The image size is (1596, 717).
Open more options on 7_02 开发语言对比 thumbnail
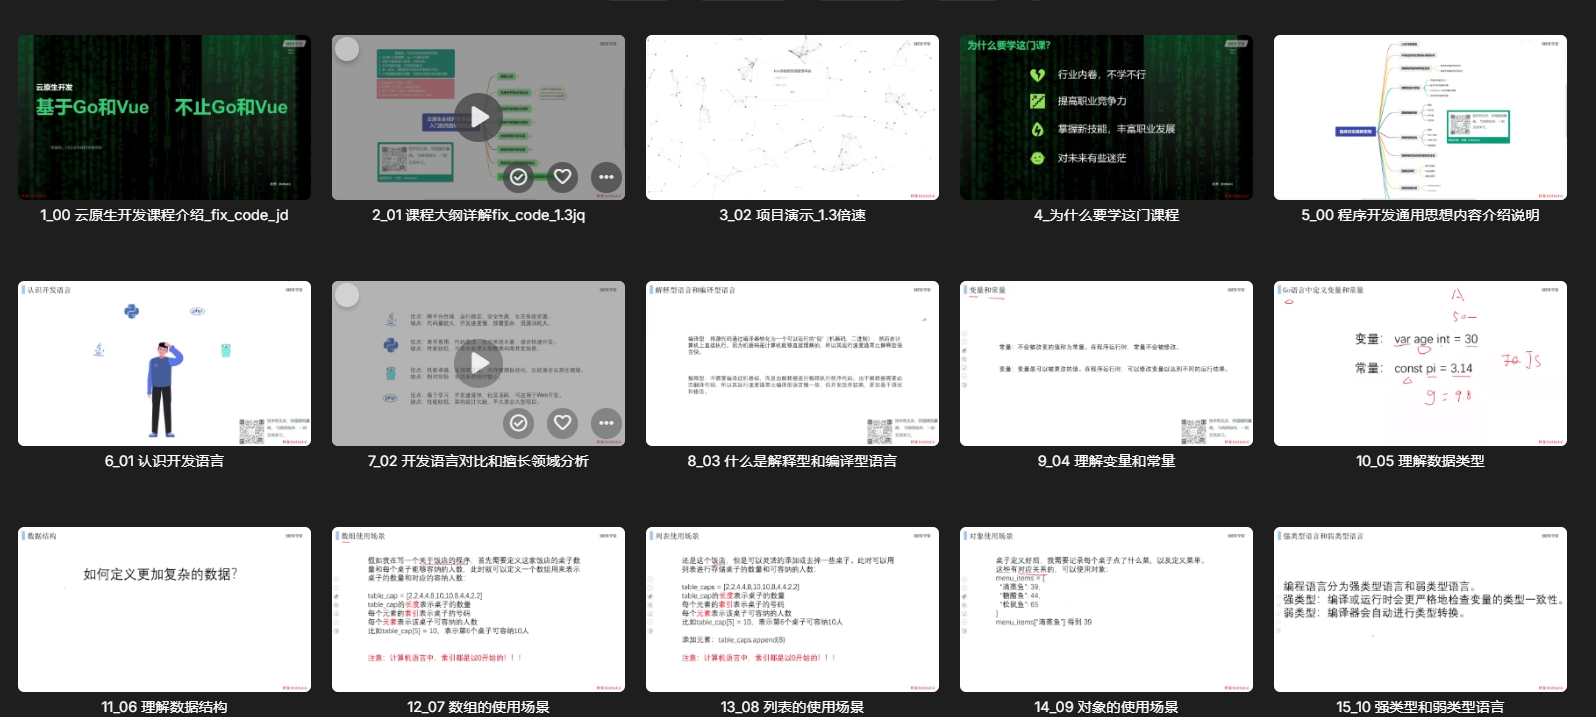pos(606,423)
